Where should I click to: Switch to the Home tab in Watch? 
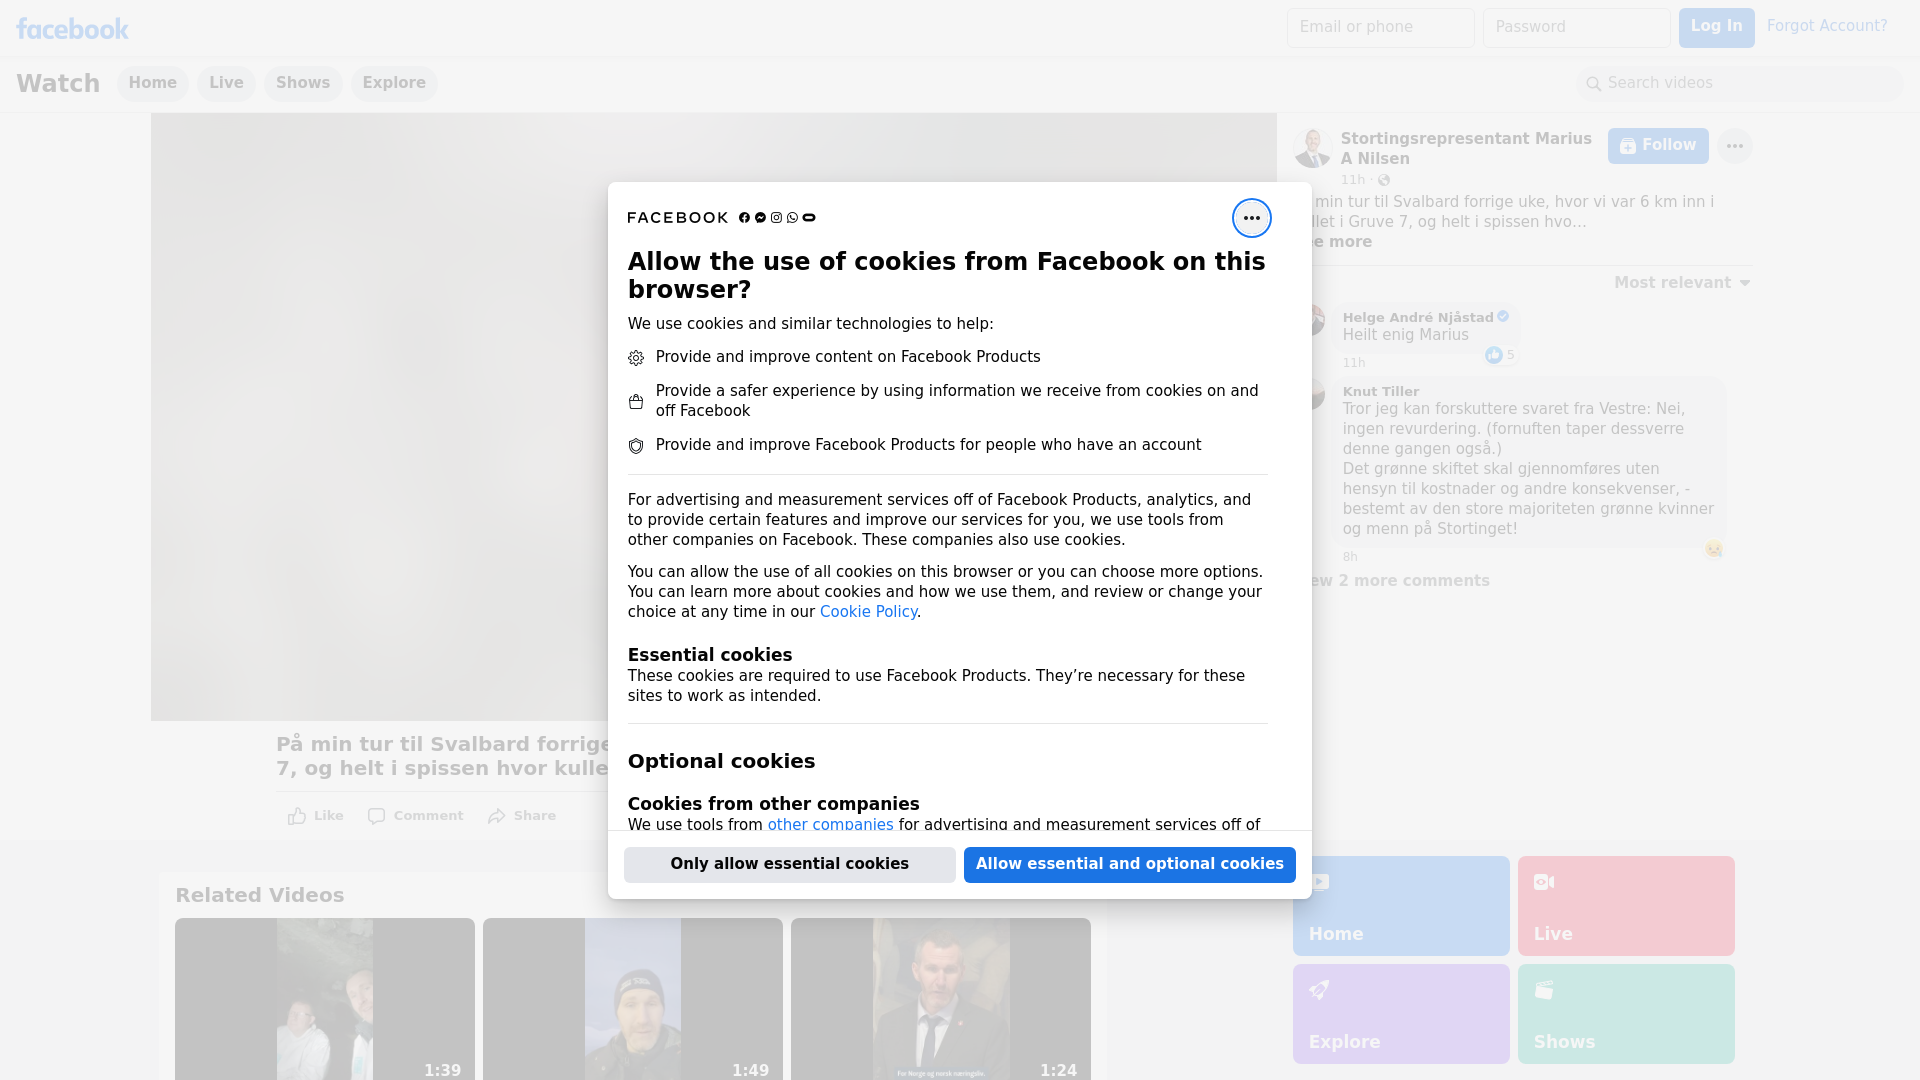pyautogui.click(x=152, y=84)
